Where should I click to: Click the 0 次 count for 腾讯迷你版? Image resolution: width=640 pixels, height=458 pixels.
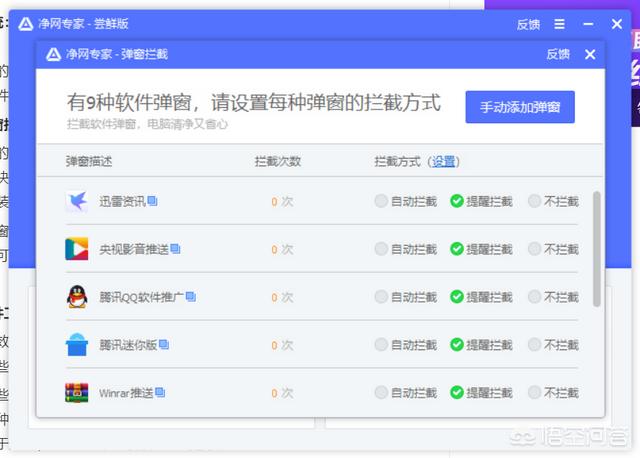point(282,345)
